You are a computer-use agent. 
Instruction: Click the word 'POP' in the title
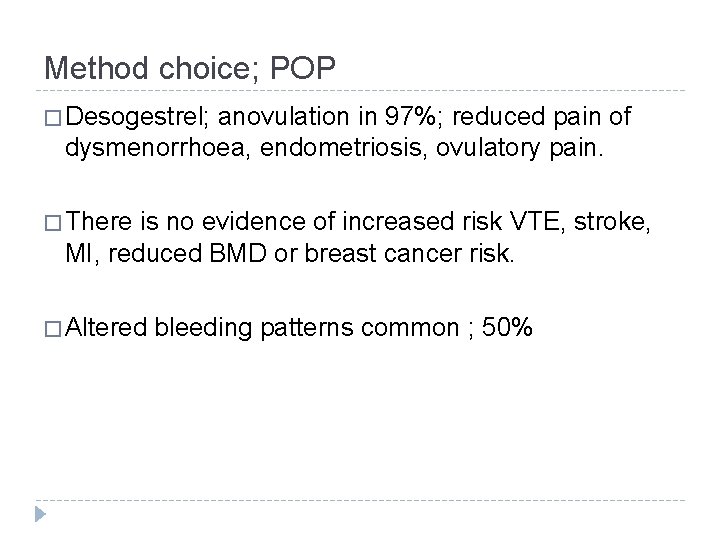coord(303,68)
